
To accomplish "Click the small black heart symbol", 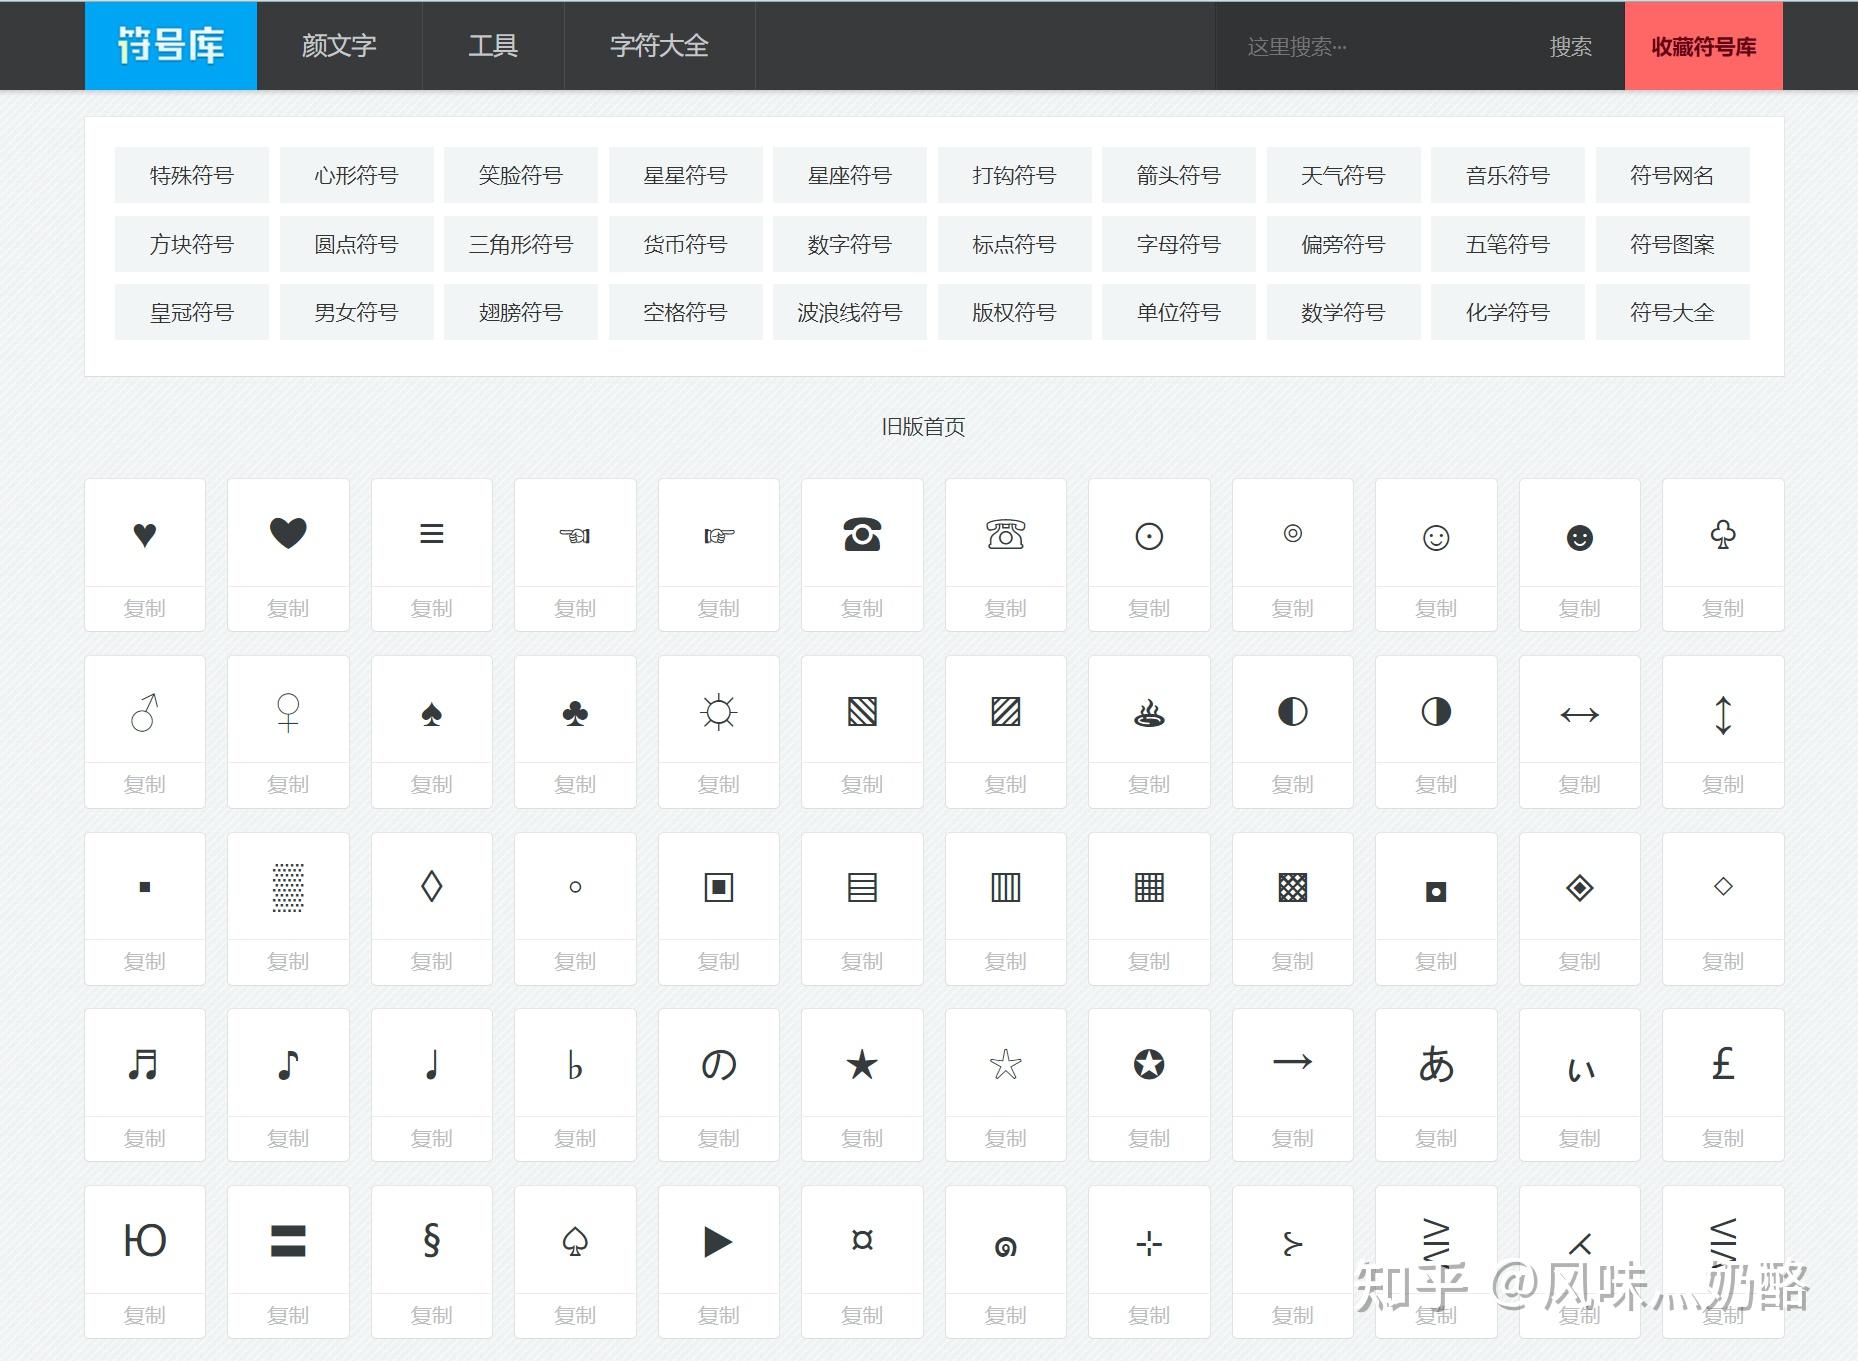I will [x=145, y=535].
